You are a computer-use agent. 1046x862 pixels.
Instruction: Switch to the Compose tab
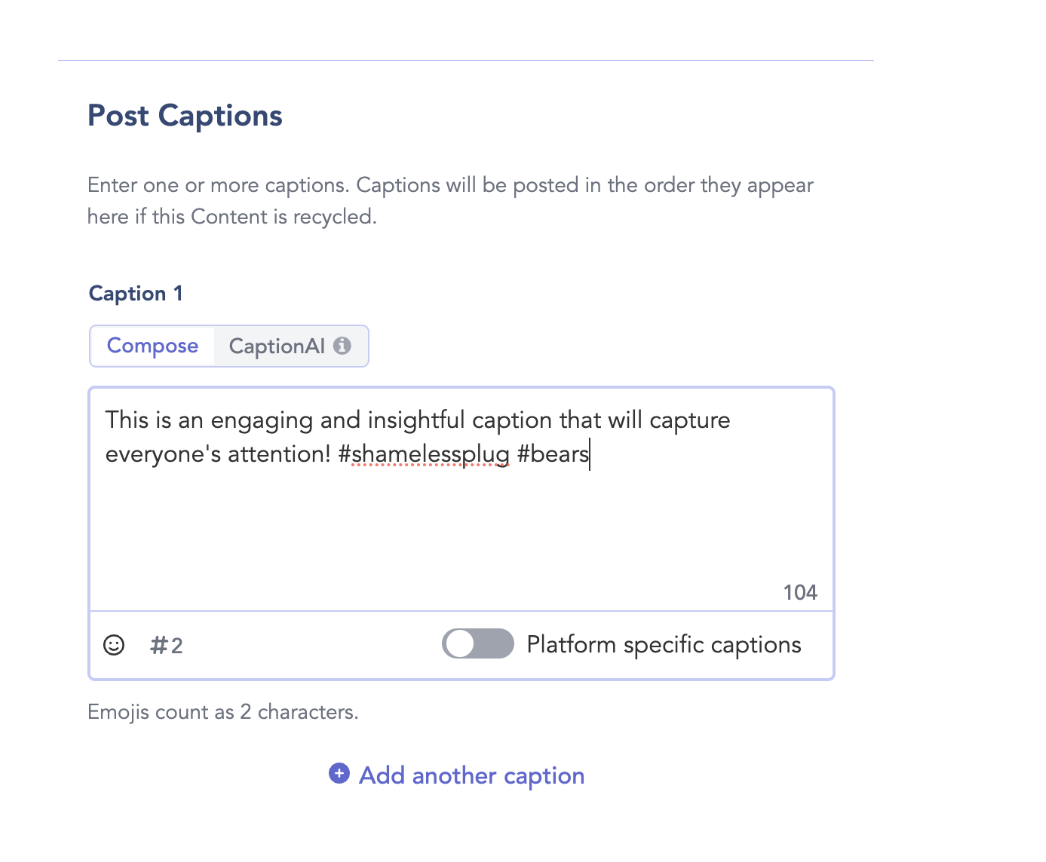(x=152, y=346)
